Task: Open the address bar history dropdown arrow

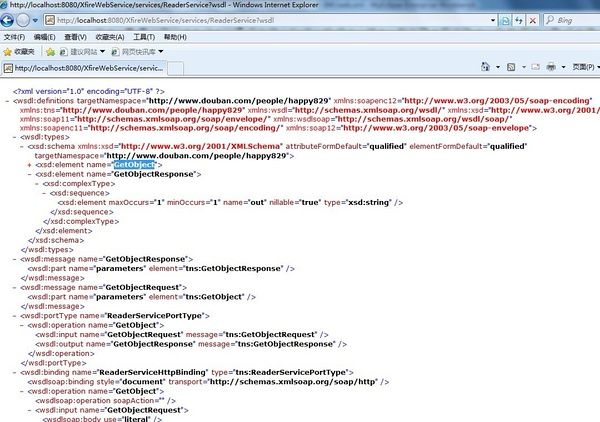Action: [x=493, y=20]
